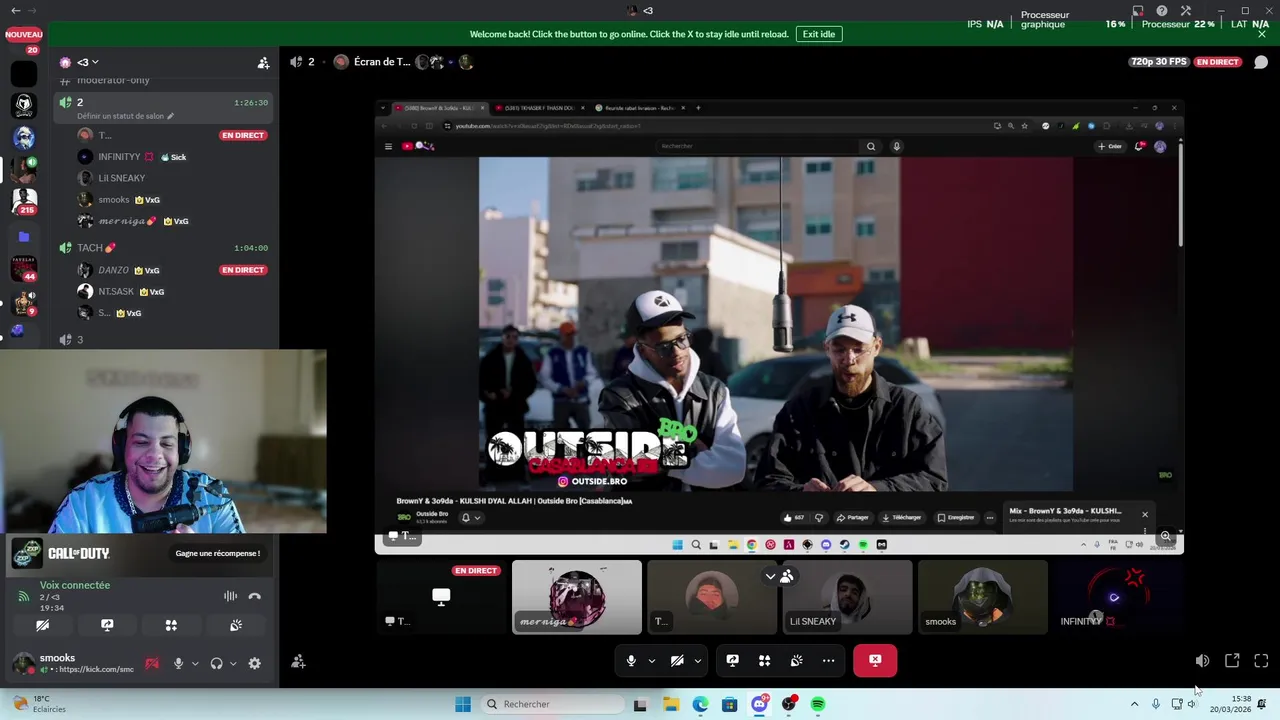This screenshot has width=1280, height=720.
Task: Stop watching stream with red button
Action: pos(875,660)
